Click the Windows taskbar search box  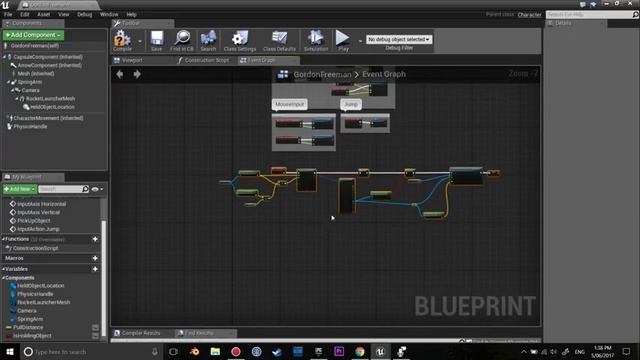(91, 351)
